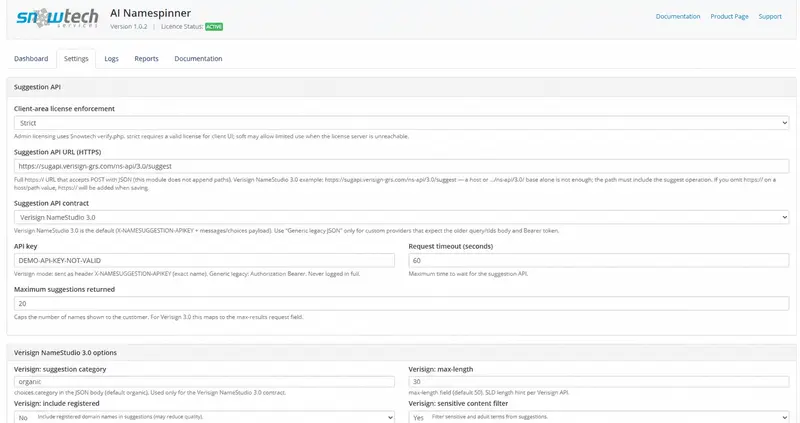Click into the API key field
The image size is (800, 423).
click(x=204, y=260)
